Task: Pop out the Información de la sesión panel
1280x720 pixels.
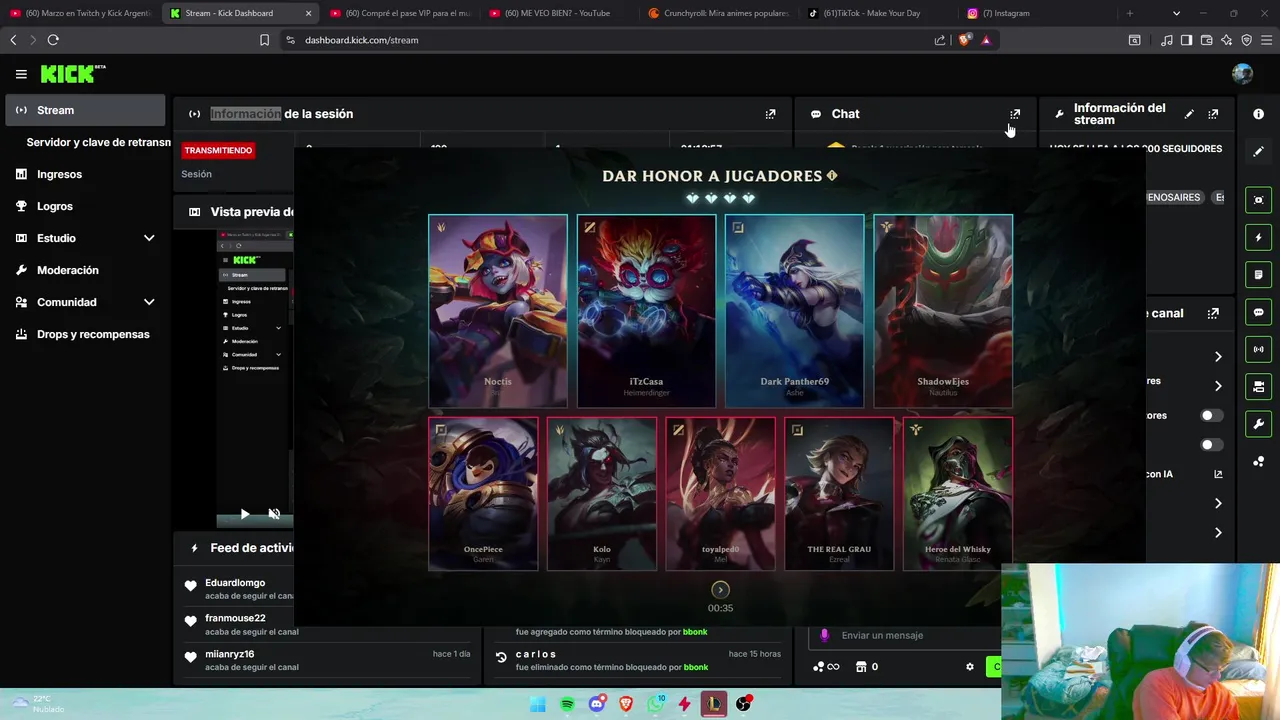Action: coord(770,114)
